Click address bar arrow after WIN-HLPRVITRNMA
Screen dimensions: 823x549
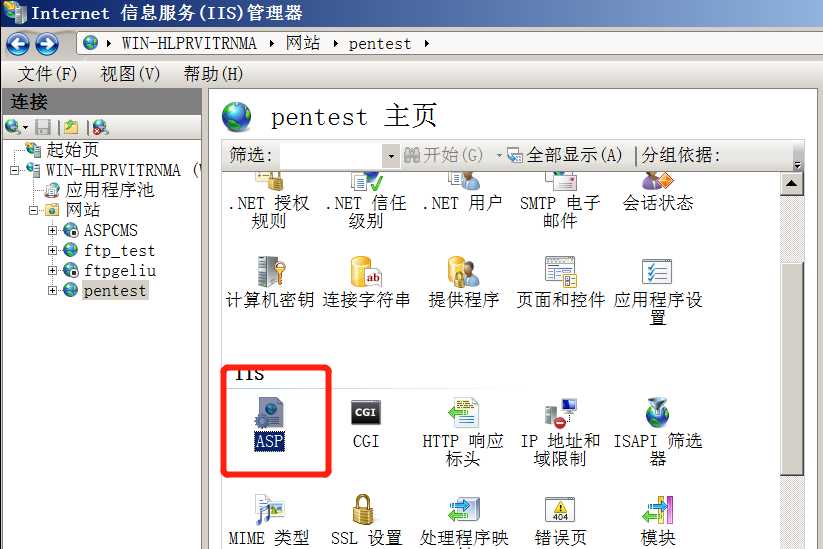pyautogui.click(x=271, y=44)
